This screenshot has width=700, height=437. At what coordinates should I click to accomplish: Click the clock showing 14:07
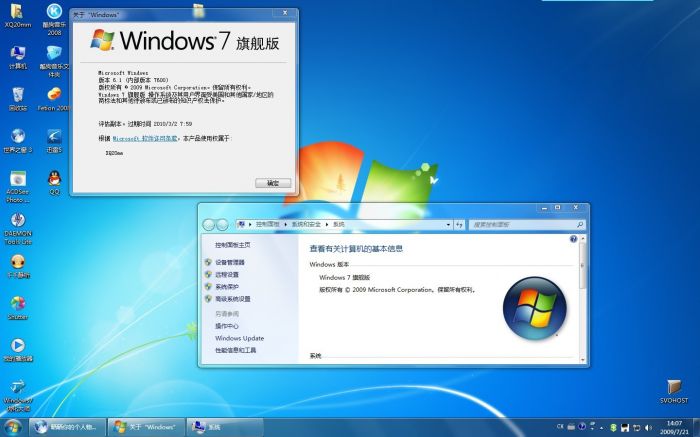click(x=674, y=423)
